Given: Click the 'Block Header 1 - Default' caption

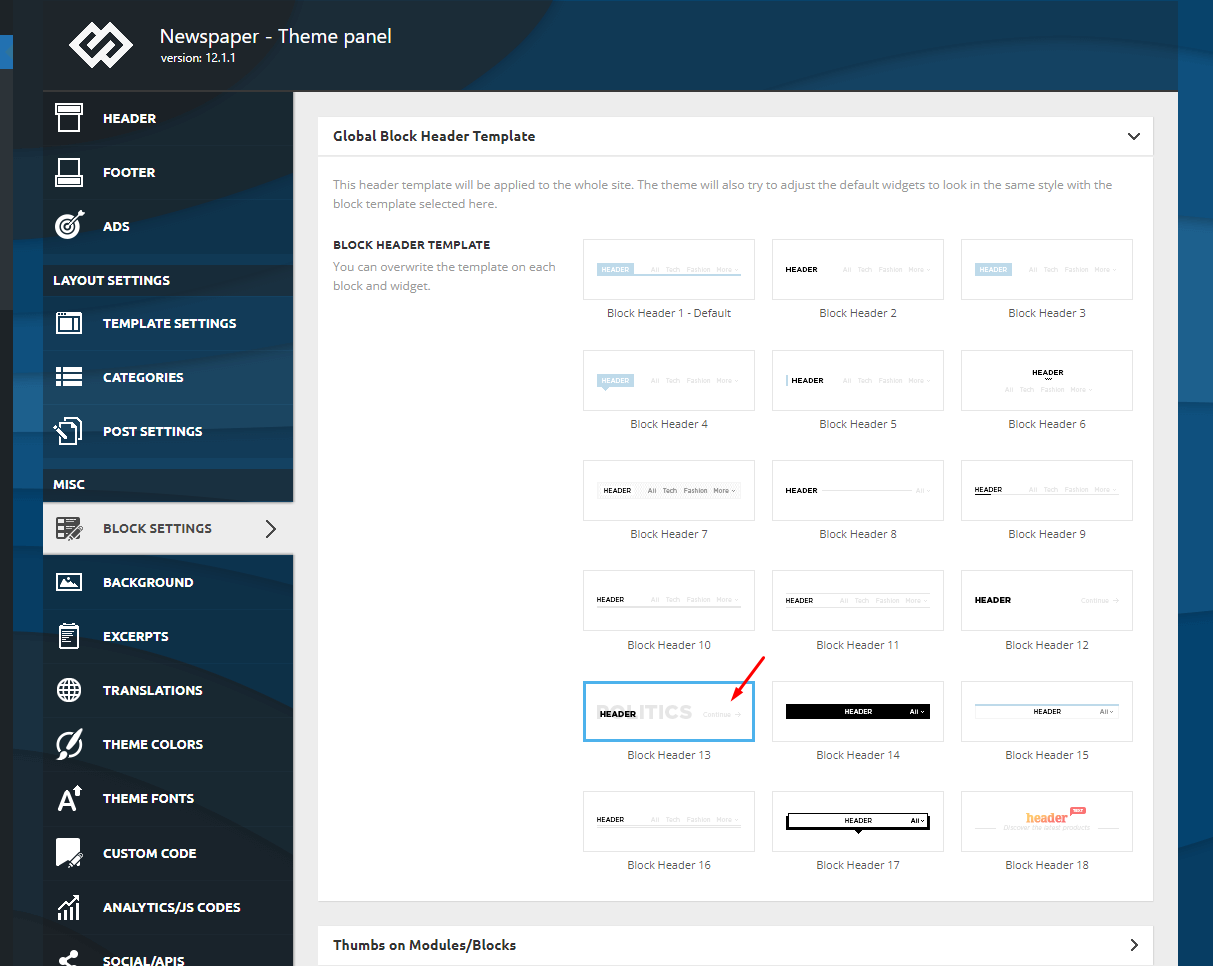Looking at the screenshot, I should click(x=669, y=313).
